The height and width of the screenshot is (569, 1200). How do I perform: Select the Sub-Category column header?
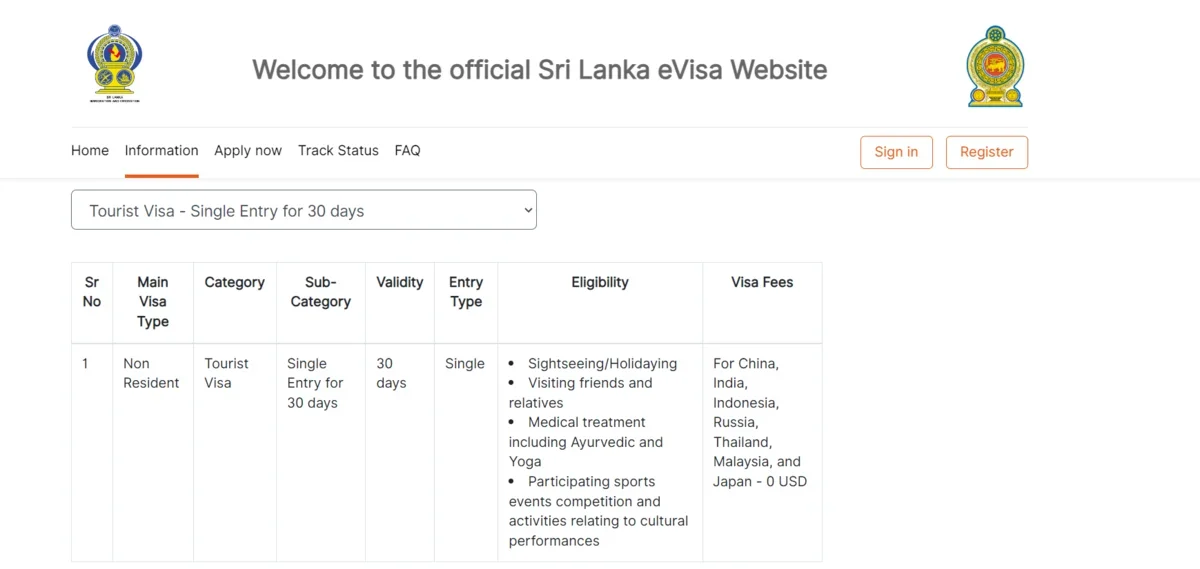(x=320, y=292)
